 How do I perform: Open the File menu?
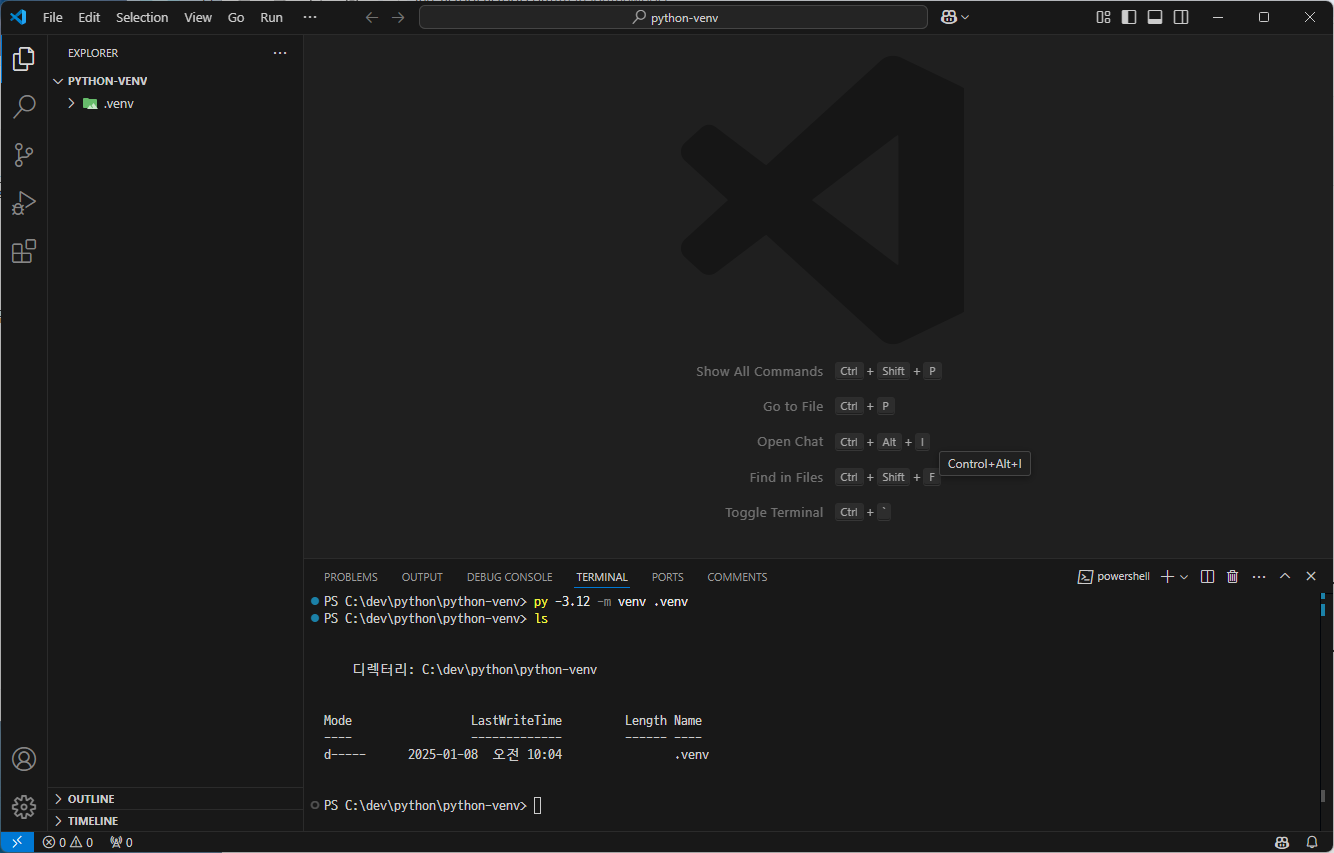53,17
